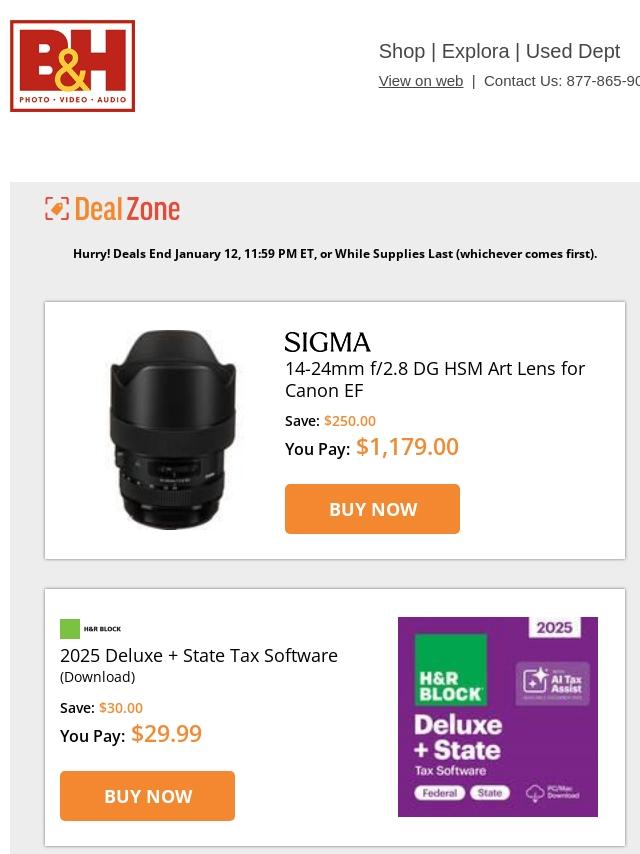Viewport: 640px width, 854px height.
Task: Click the $1,179.00 lens price
Action: point(407,447)
